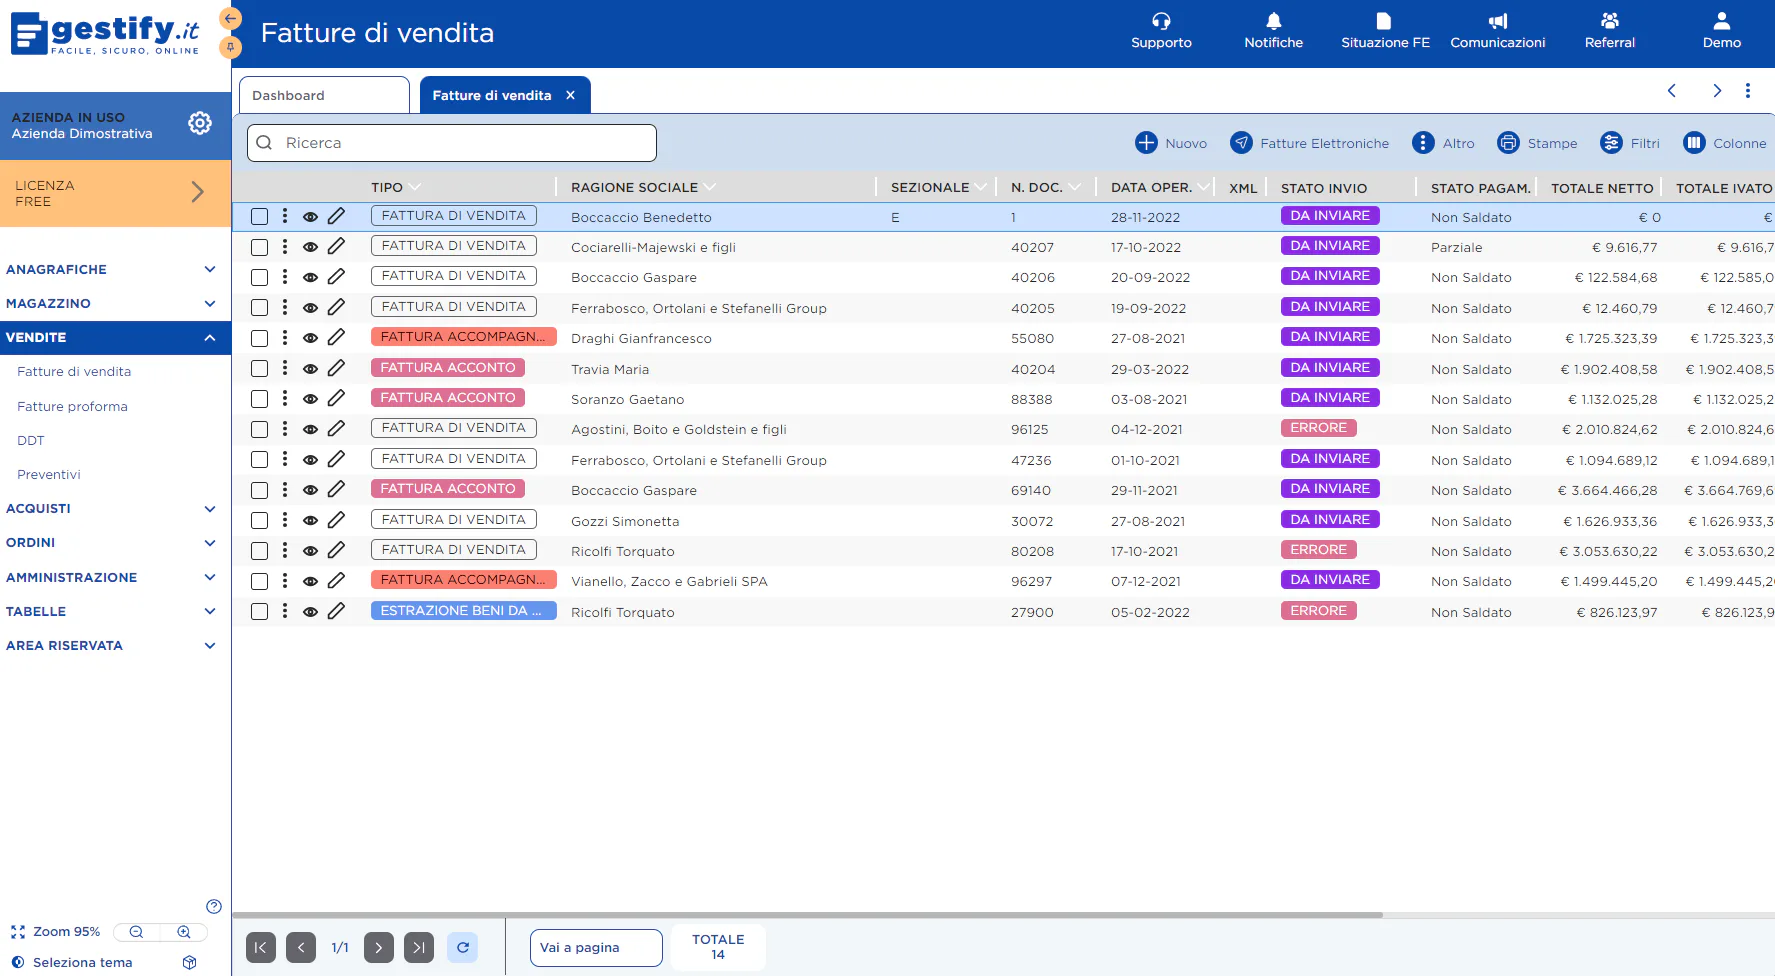
Task: Open RAGIONE SOCIALE column filter dropdown
Action: [x=710, y=187]
